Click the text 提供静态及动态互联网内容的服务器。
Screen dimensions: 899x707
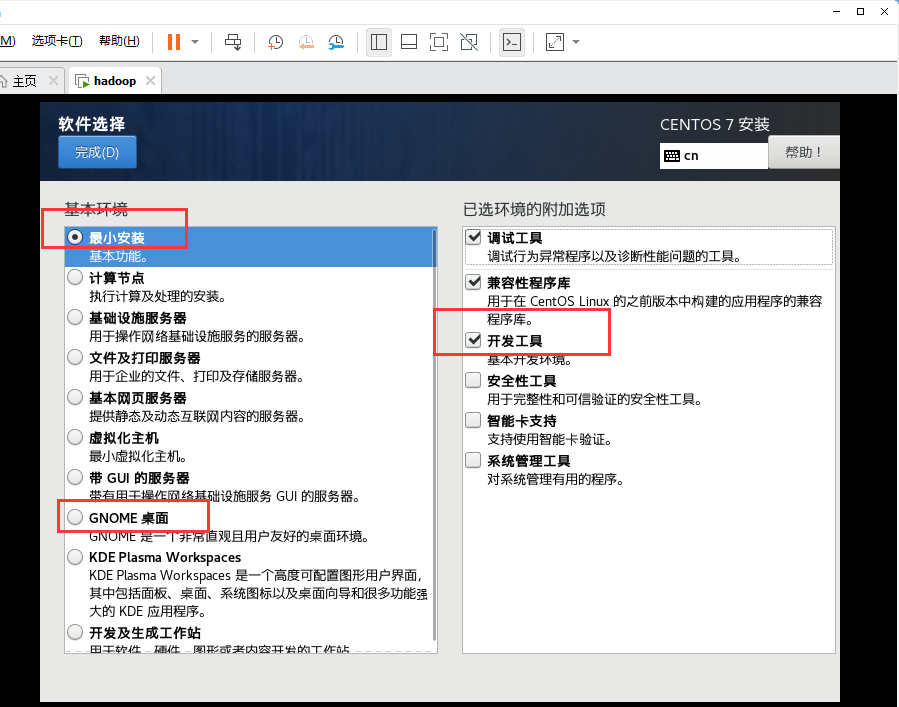197,416
